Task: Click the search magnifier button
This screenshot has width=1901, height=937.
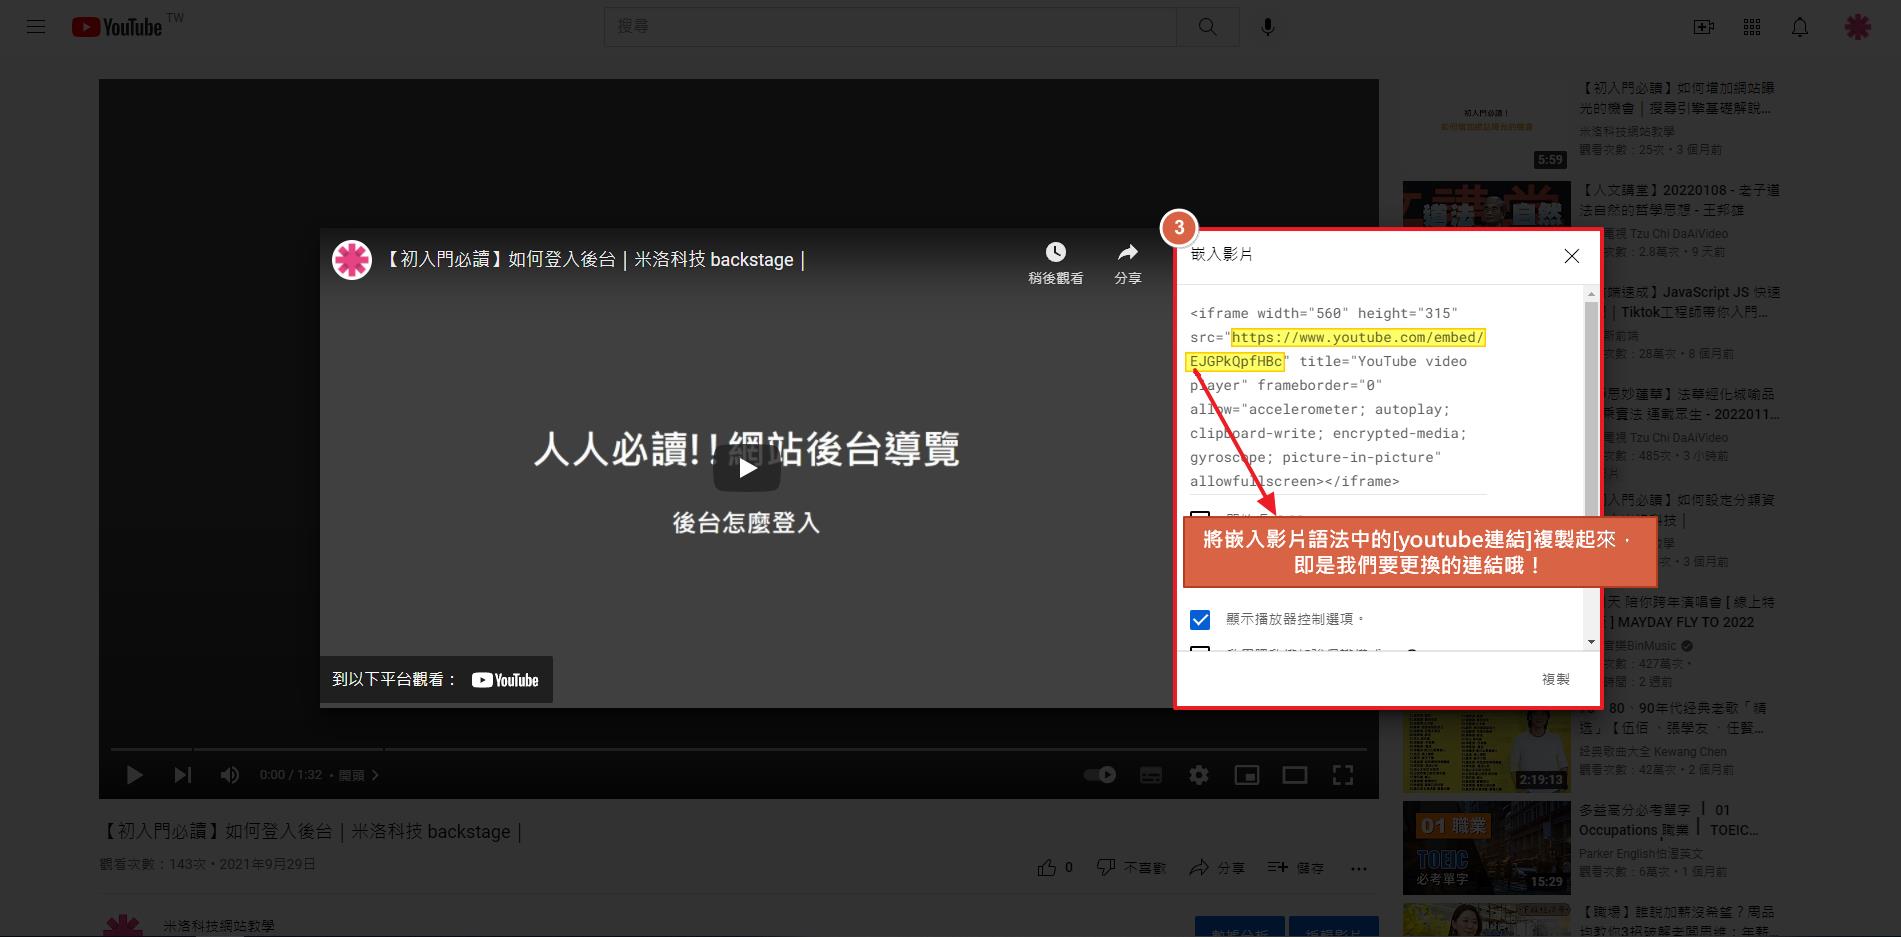Action: click(x=1207, y=27)
